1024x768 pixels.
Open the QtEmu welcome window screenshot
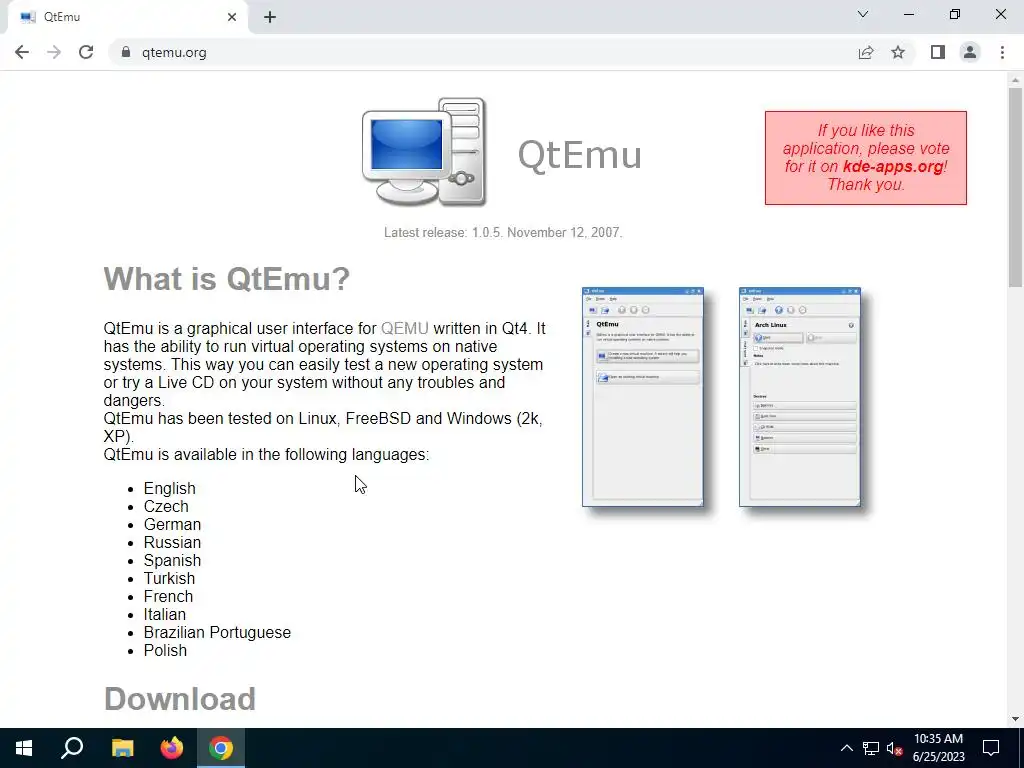point(643,397)
